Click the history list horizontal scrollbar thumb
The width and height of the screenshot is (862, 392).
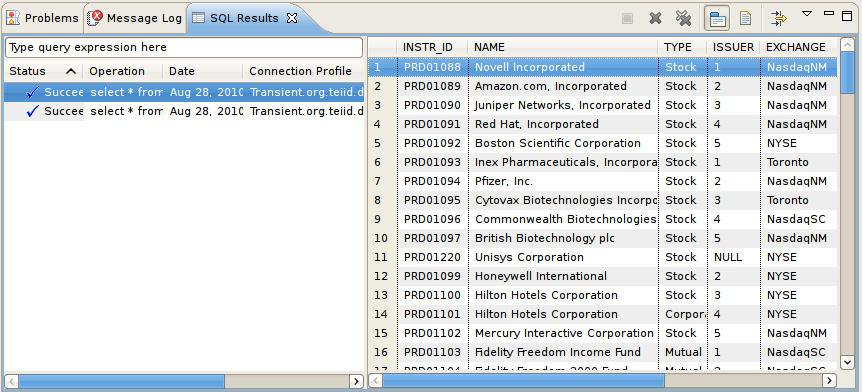tap(121, 381)
